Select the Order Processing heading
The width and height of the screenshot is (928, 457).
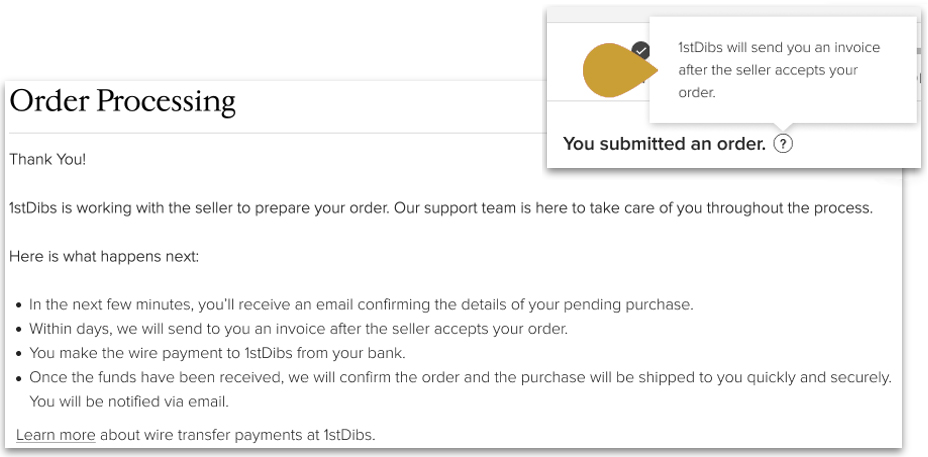coord(123,101)
